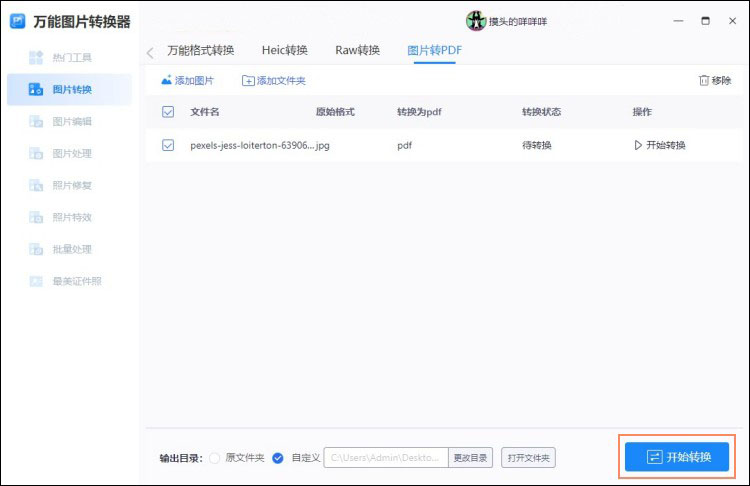Open 照片修复 in the sidebar
This screenshot has width=750, height=486.
point(60,186)
